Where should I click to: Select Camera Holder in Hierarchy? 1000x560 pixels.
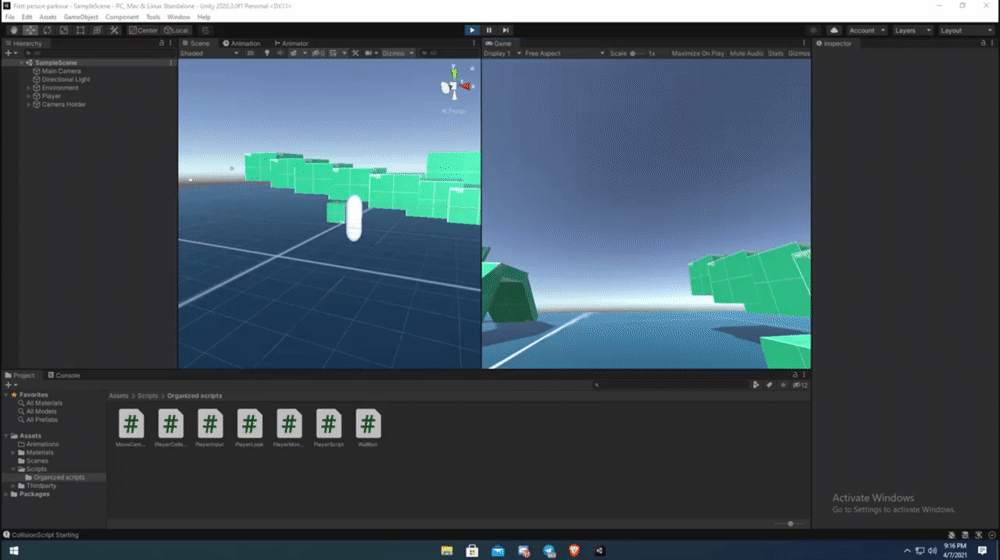pyautogui.click(x=63, y=105)
